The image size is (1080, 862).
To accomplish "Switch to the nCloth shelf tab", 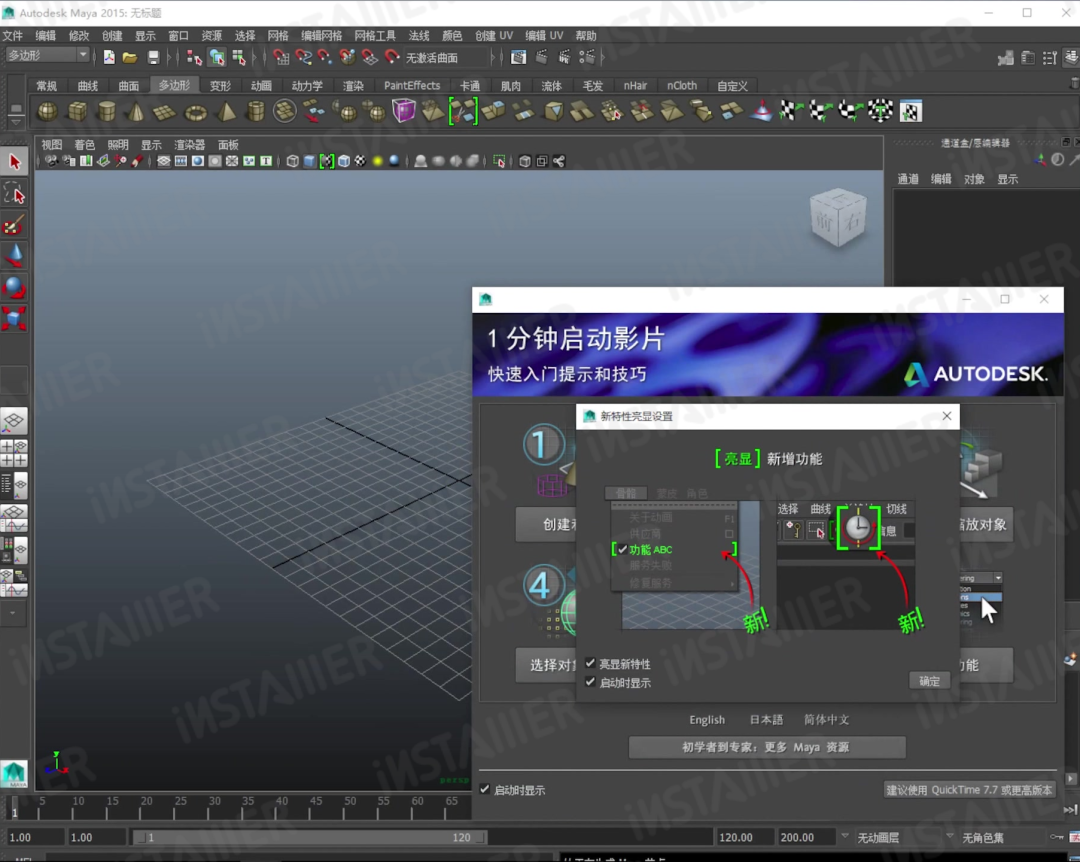I will [682, 85].
